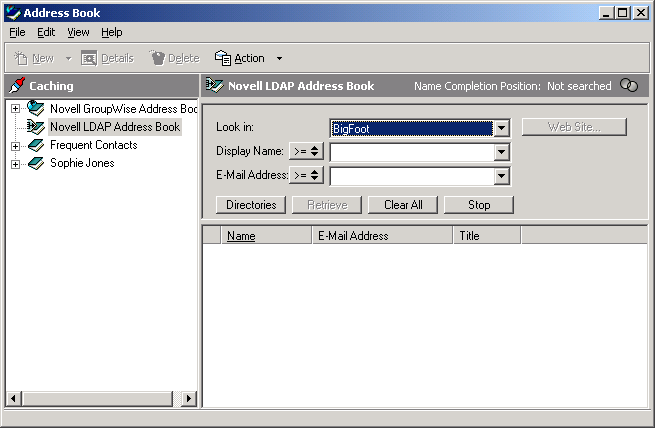Click the Delete toolbar button
The height and width of the screenshot is (428, 655).
(x=175, y=58)
